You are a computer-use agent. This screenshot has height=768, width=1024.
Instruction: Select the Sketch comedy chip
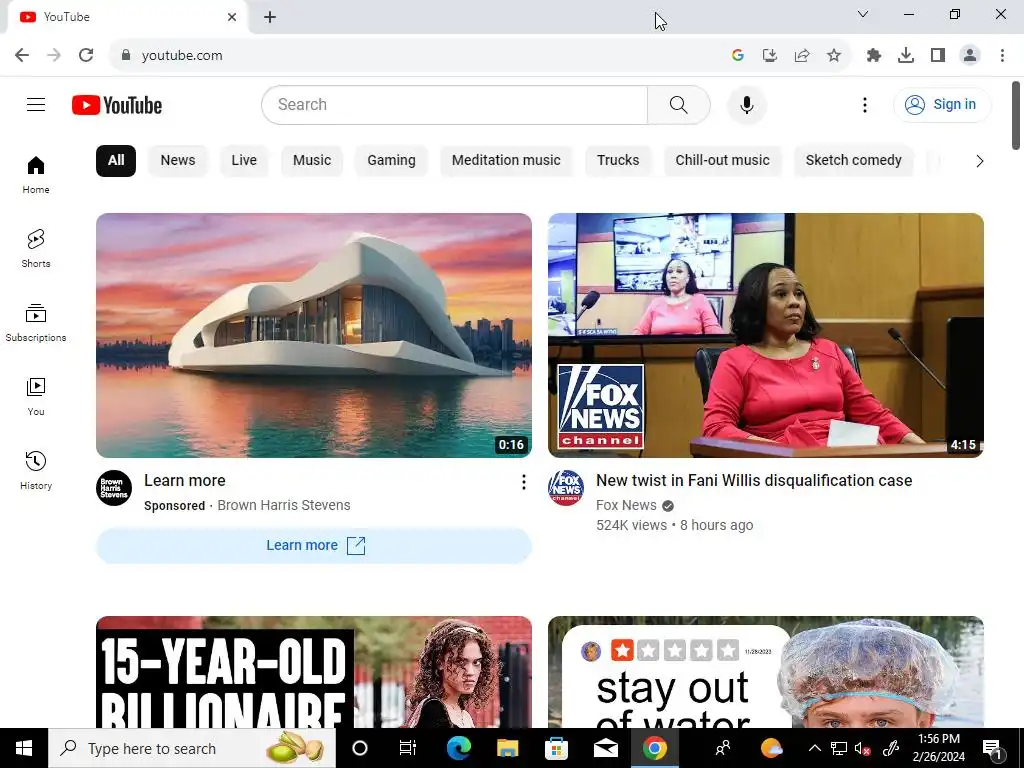[854, 161]
